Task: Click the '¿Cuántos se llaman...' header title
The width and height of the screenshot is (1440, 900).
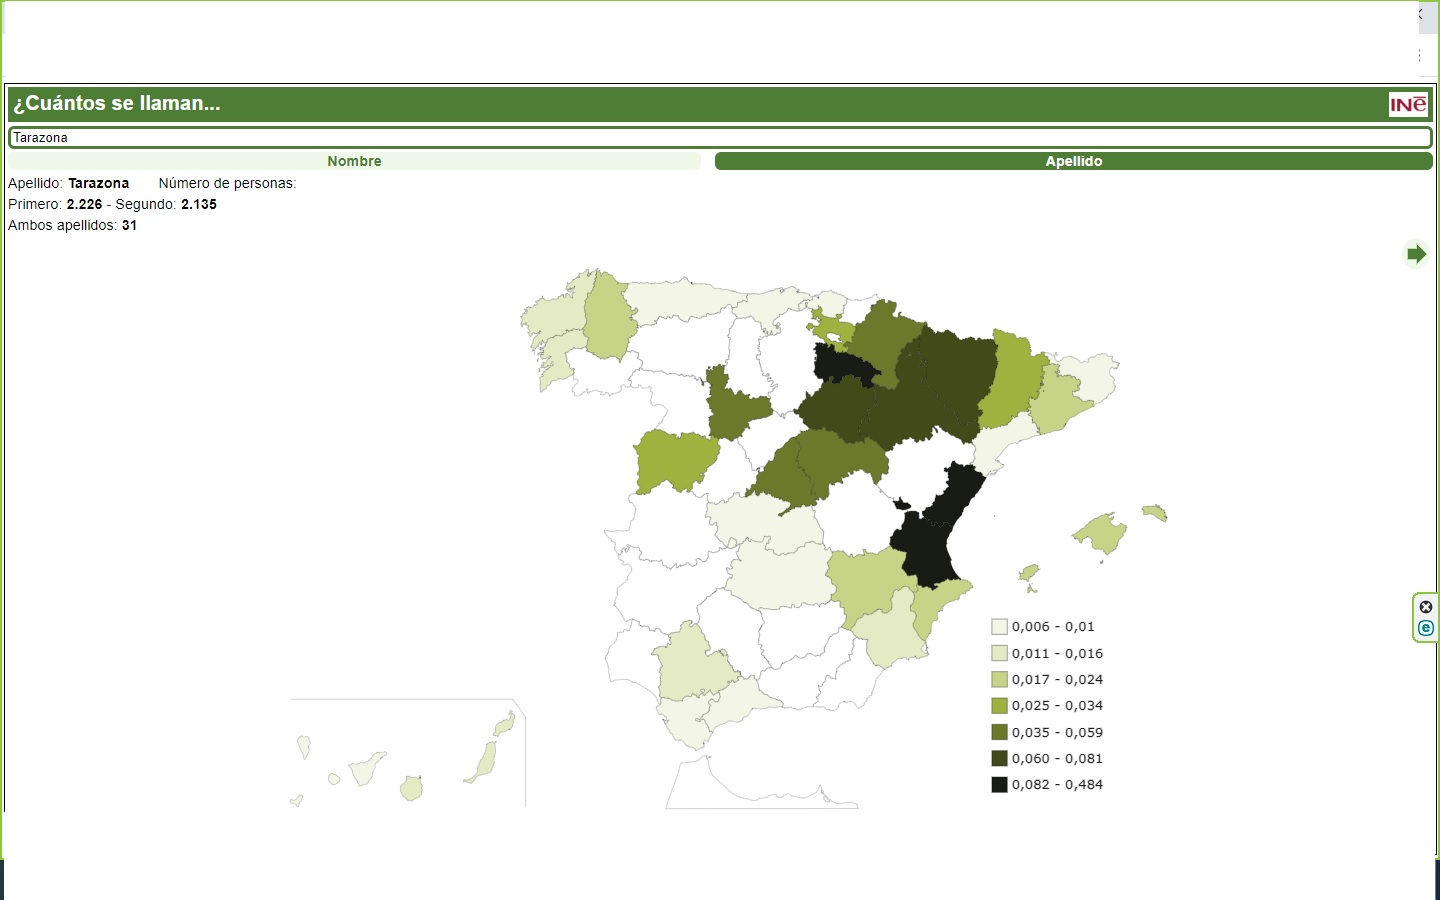Action: pos(117,104)
